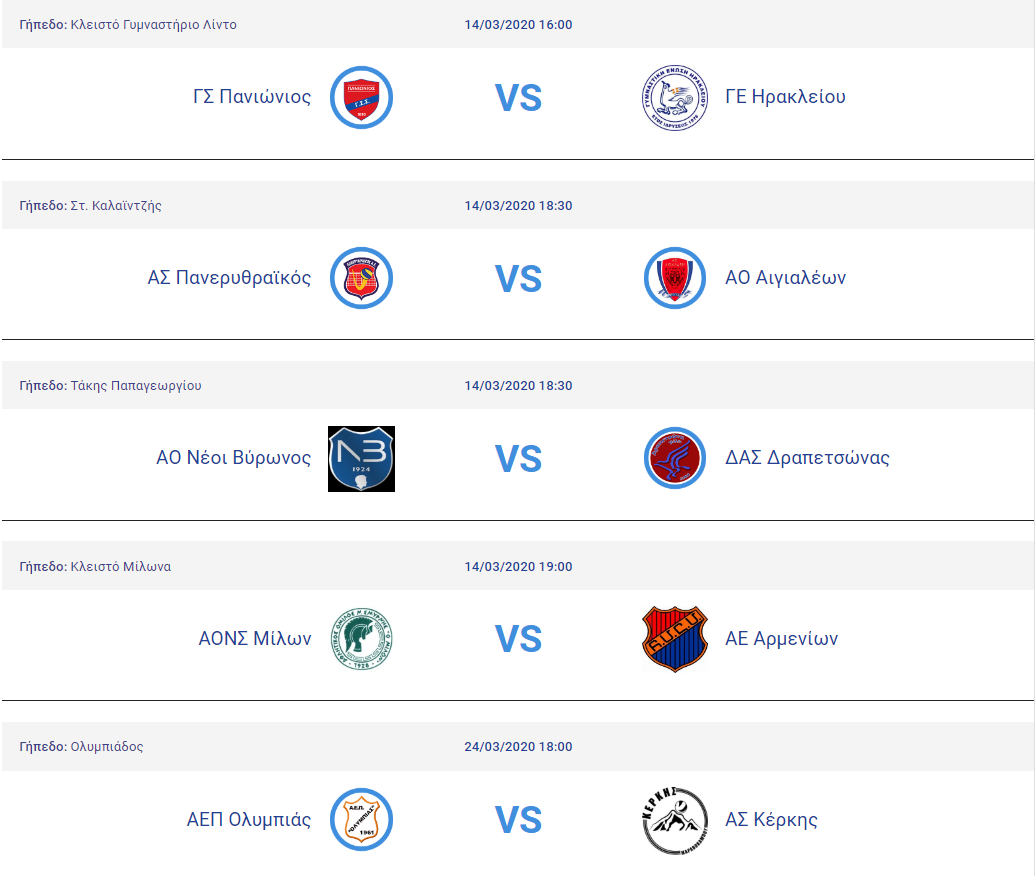This screenshot has height=876, width=1036.
Task: Click the ΑΣ Πανερυθραϊκός team crest
Action: coord(361,278)
